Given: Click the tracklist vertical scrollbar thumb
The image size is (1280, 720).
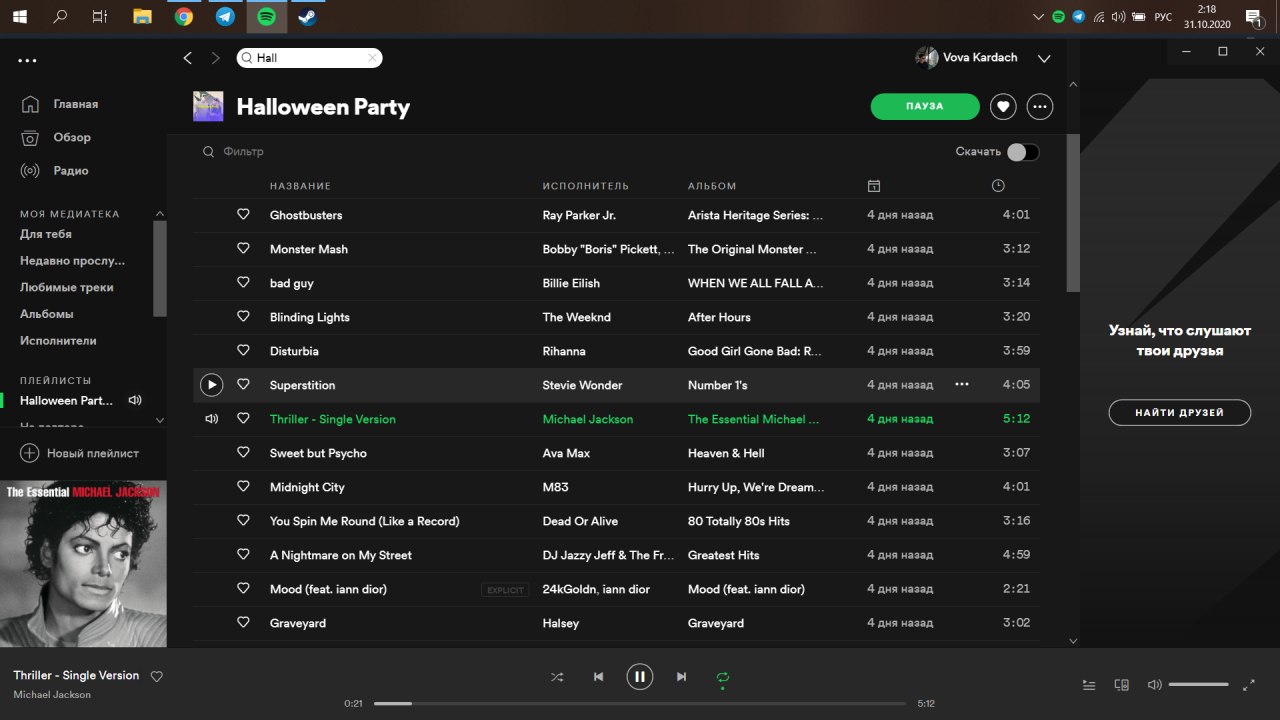Looking at the screenshot, I should click(x=1074, y=212).
